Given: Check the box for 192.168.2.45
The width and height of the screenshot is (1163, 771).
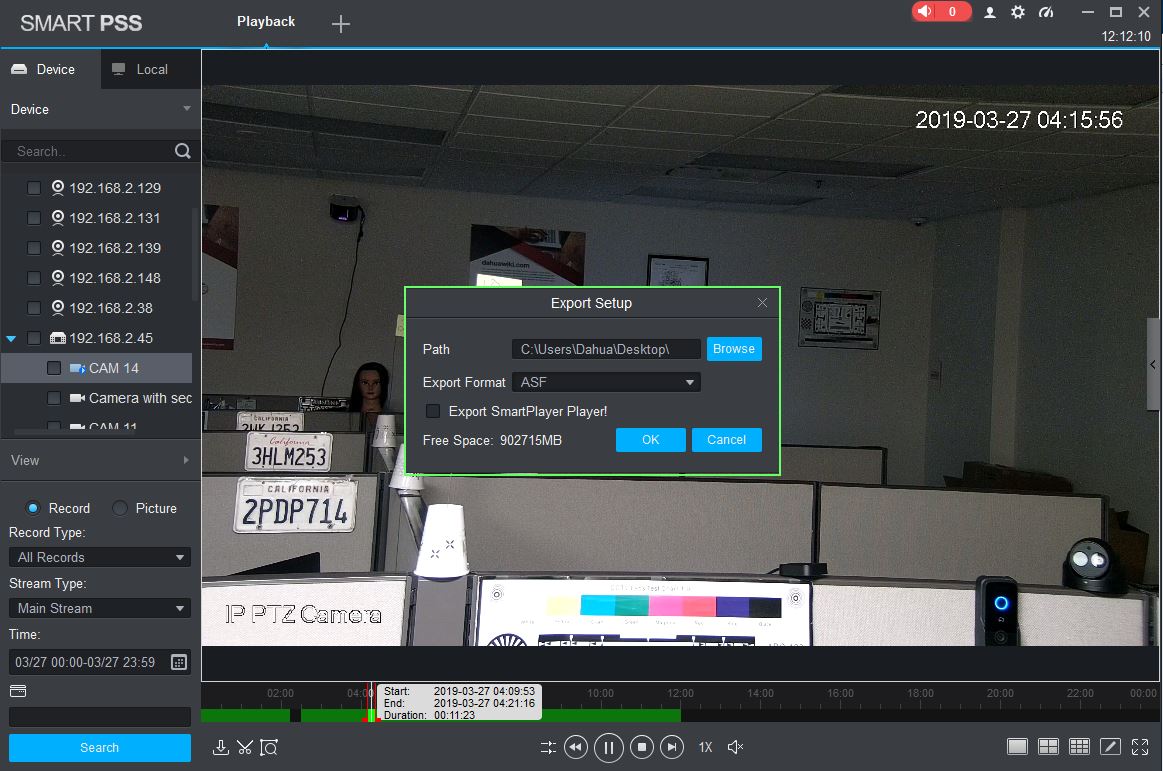Looking at the screenshot, I should 33,338.
